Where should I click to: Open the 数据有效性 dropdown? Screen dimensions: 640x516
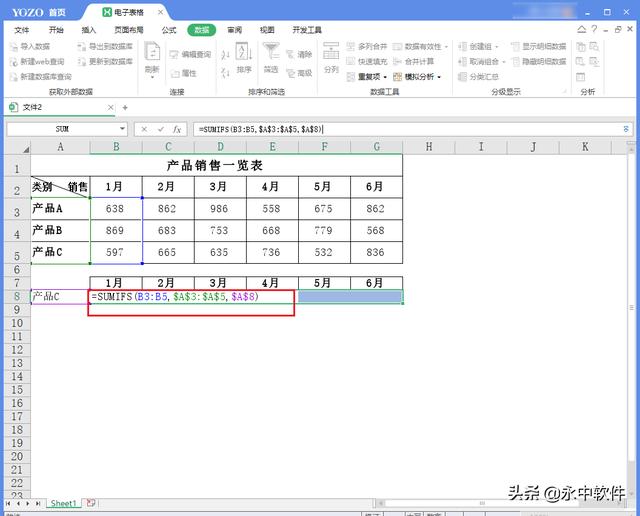(446, 47)
